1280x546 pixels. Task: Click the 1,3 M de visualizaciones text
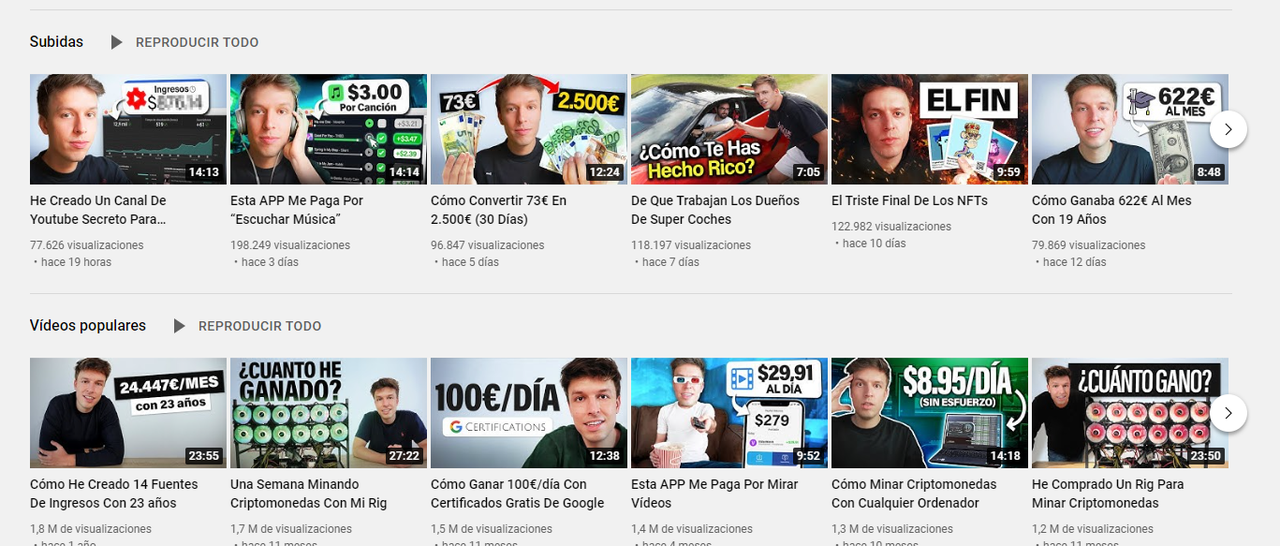tap(893, 529)
